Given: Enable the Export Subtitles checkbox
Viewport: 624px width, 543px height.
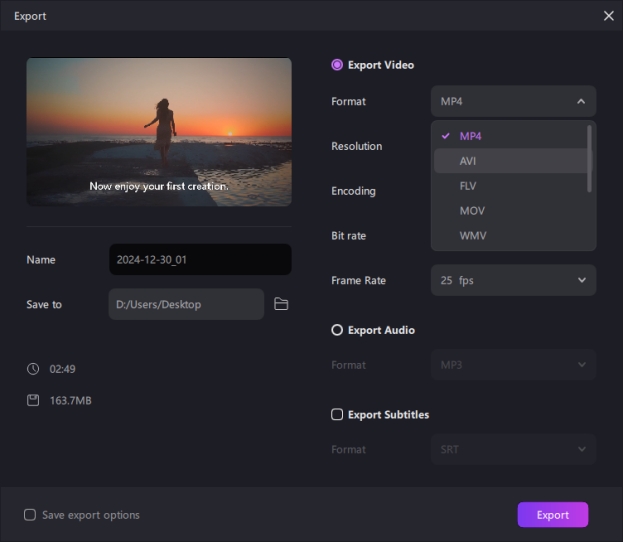Looking at the screenshot, I should [x=337, y=415].
